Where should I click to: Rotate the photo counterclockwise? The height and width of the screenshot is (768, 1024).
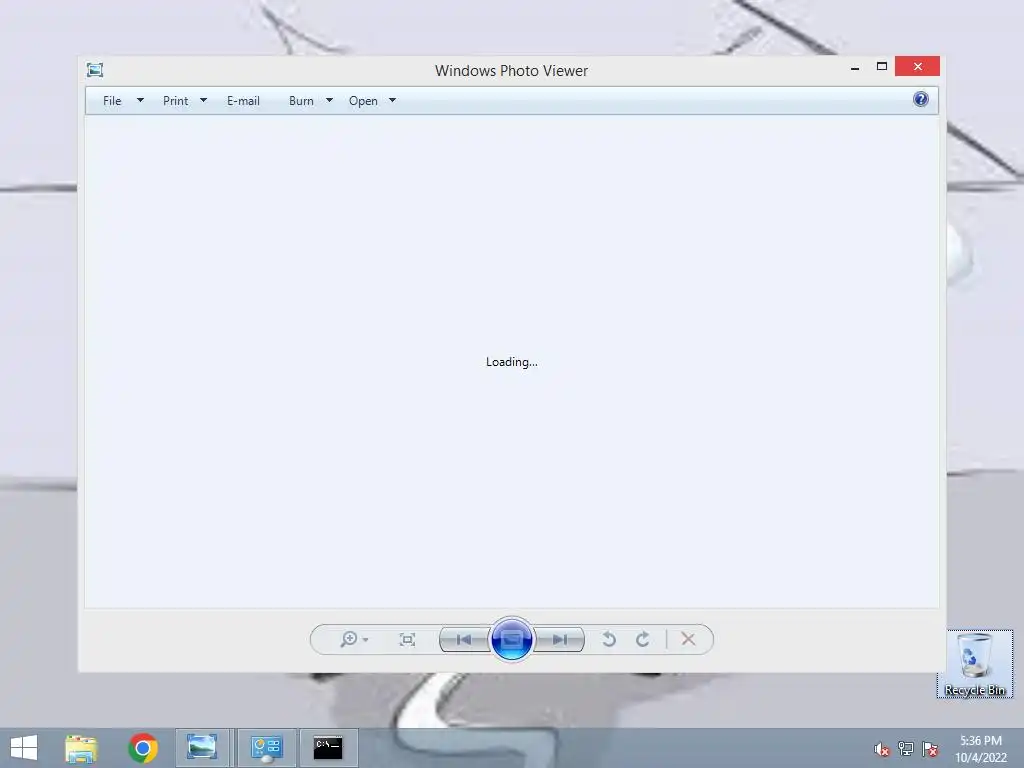[x=609, y=639]
